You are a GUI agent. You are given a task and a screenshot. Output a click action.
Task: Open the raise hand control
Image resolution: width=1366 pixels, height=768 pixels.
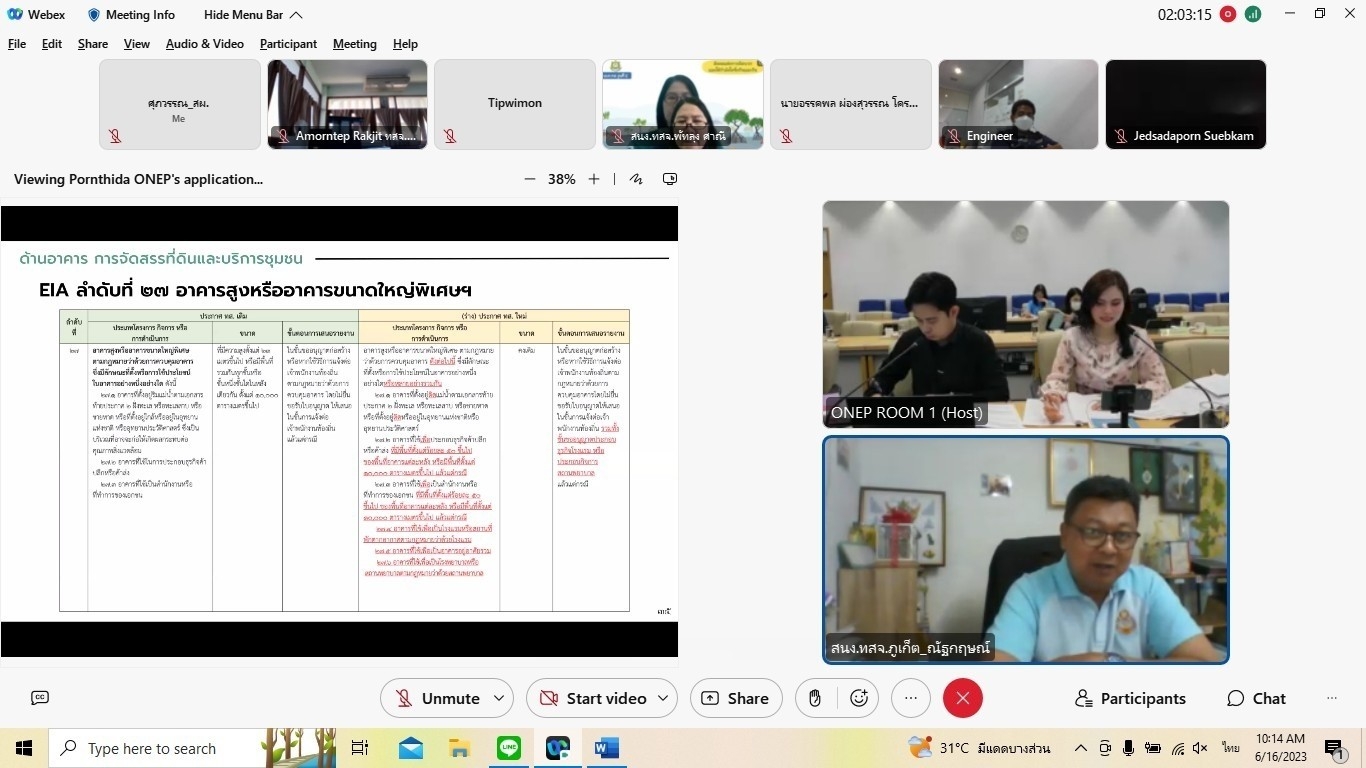[815, 698]
